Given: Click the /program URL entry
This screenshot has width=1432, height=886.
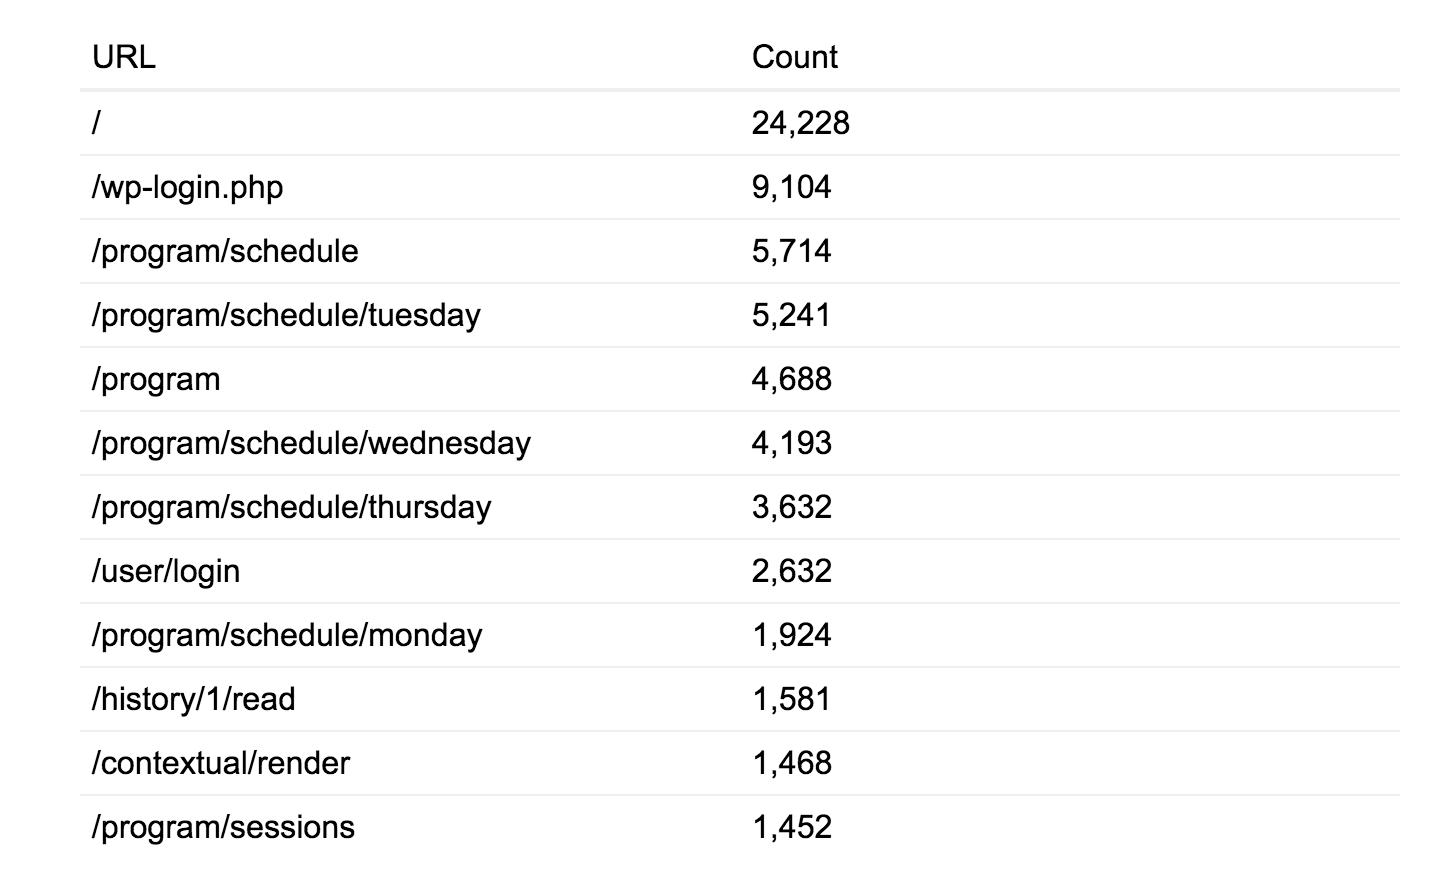Looking at the screenshot, I should pyautogui.click(x=156, y=379).
